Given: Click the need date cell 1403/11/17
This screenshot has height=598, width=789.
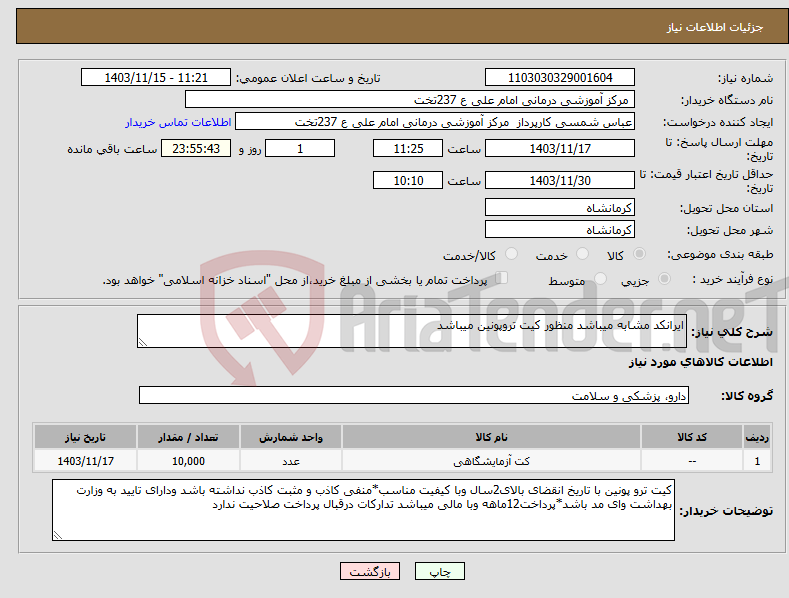Looking at the screenshot, I should click(x=85, y=461).
